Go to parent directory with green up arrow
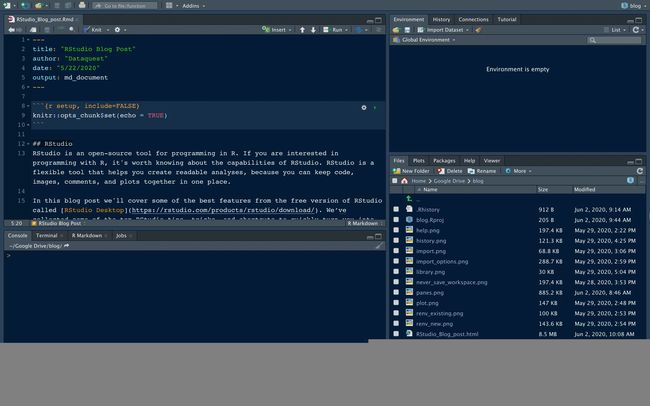This screenshot has width=650, height=406. coord(409,199)
